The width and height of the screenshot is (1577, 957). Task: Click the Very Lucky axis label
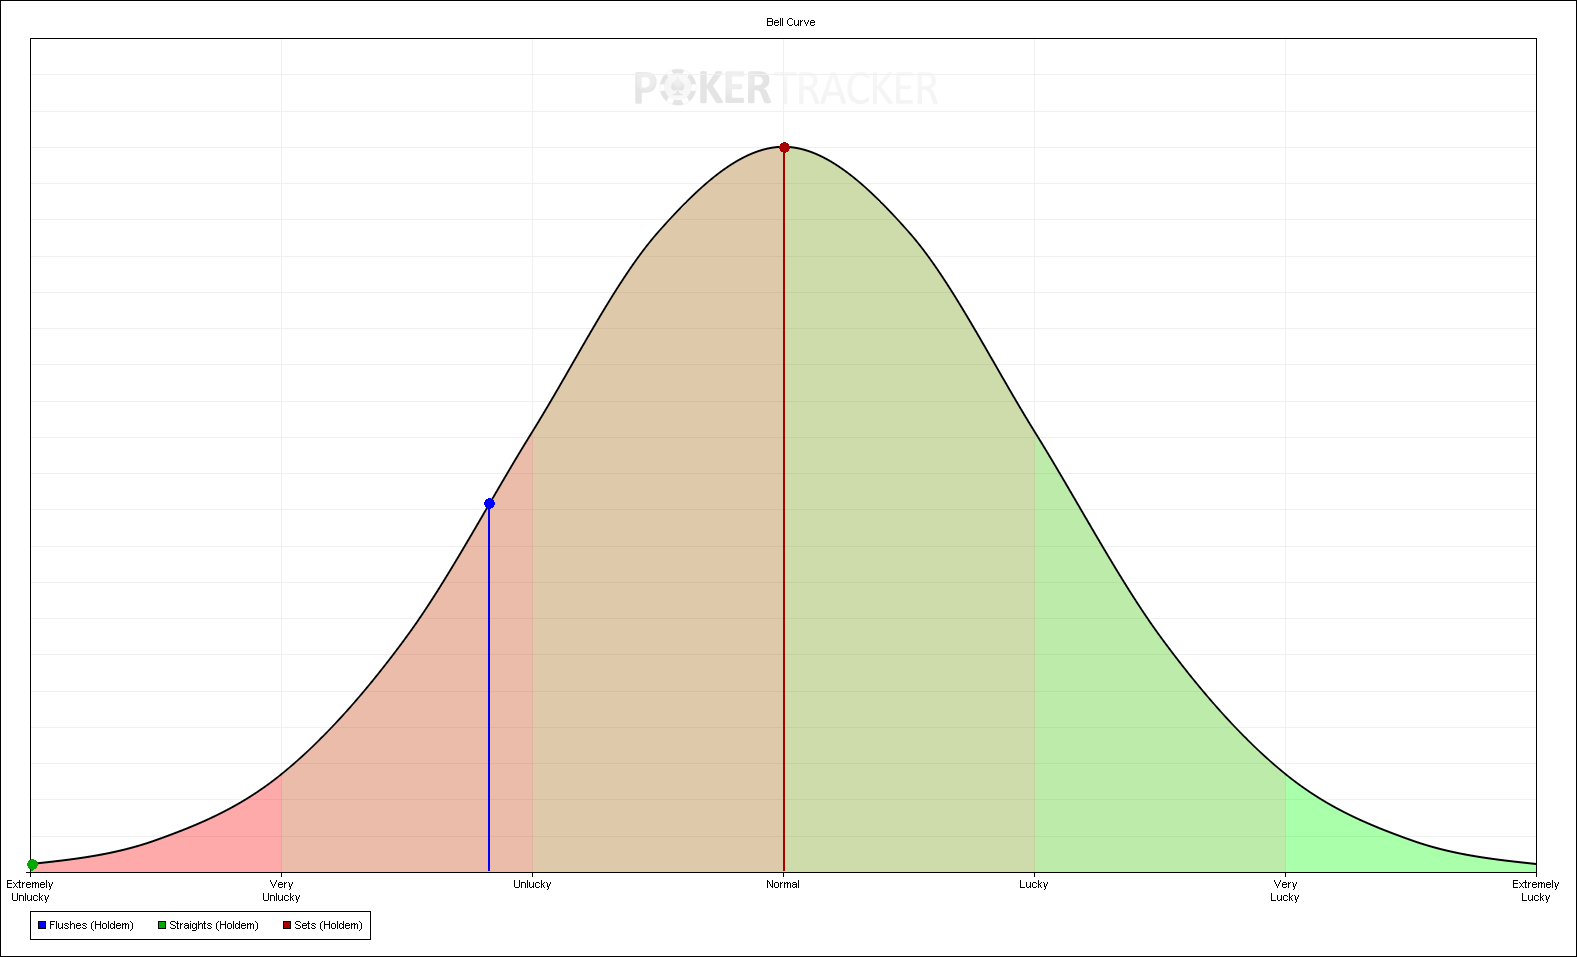tap(1285, 890)
